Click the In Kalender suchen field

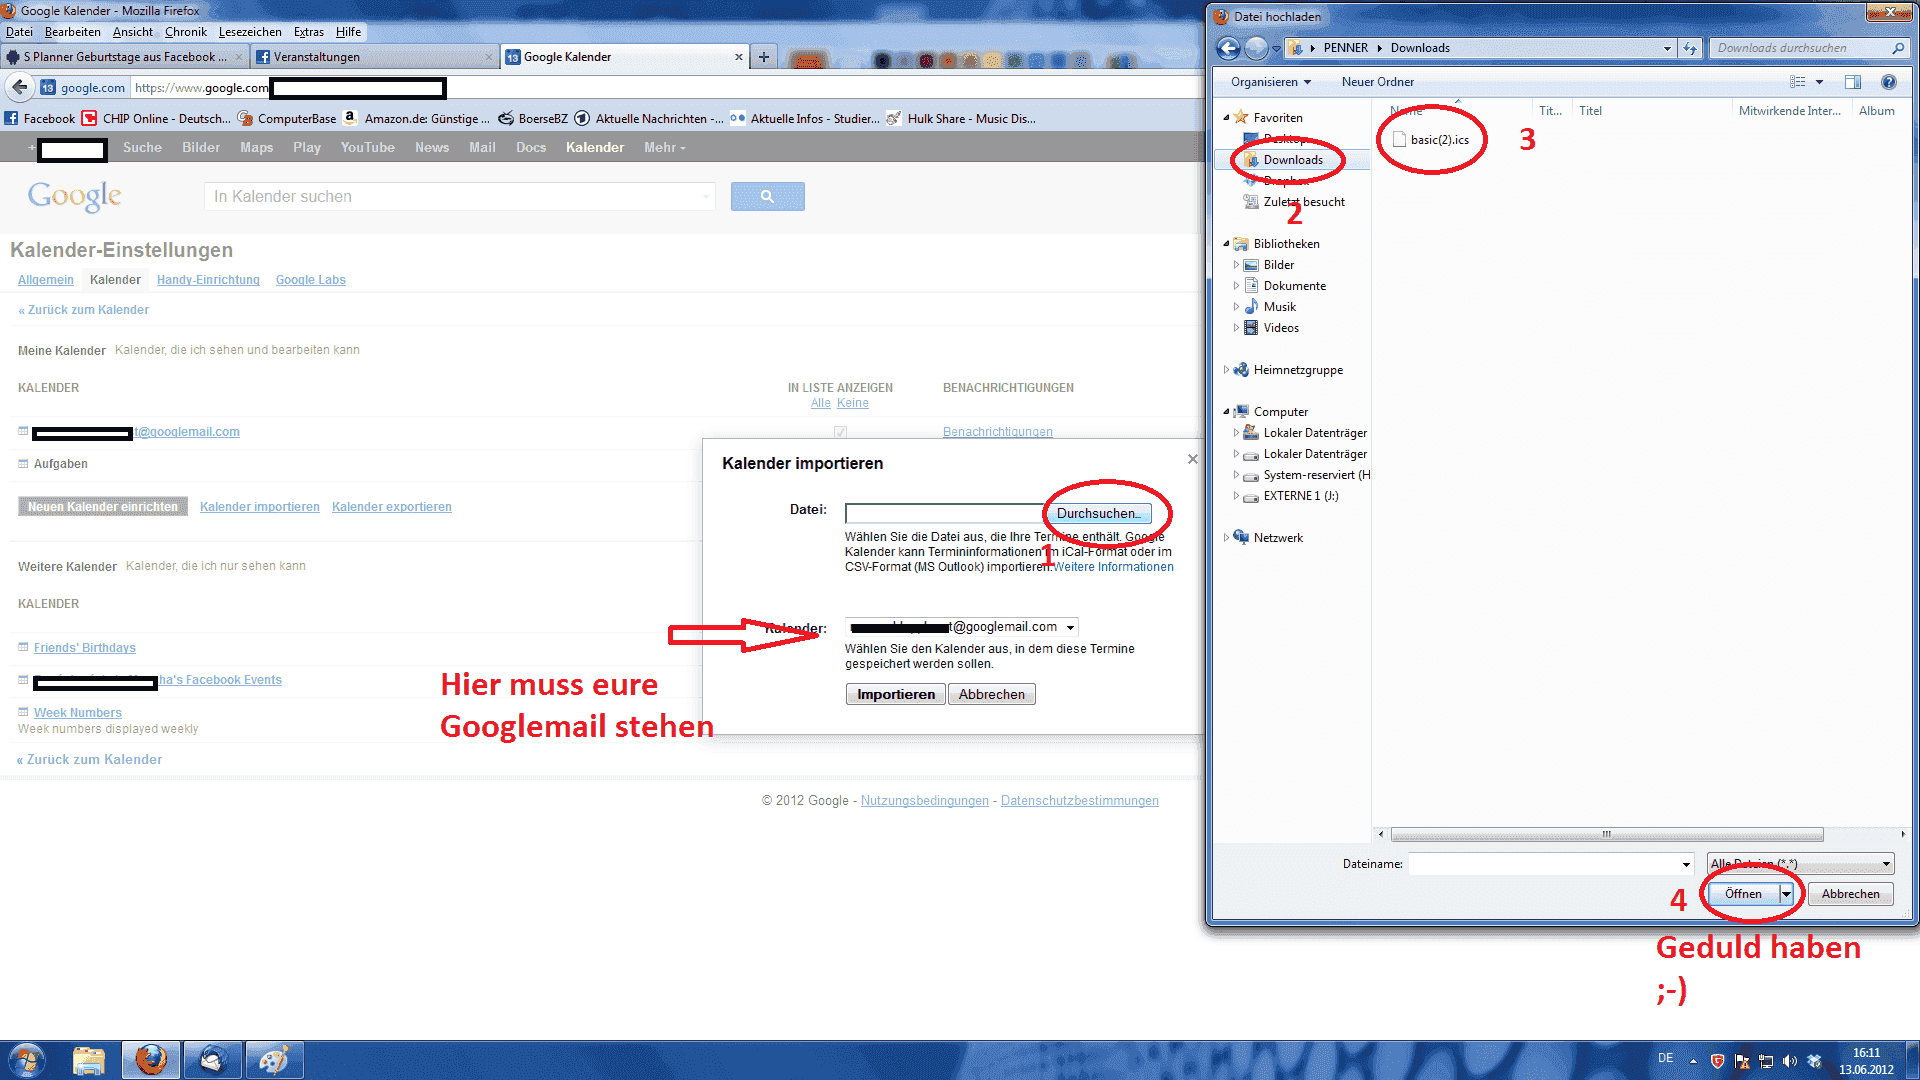(x=458, y=196)
